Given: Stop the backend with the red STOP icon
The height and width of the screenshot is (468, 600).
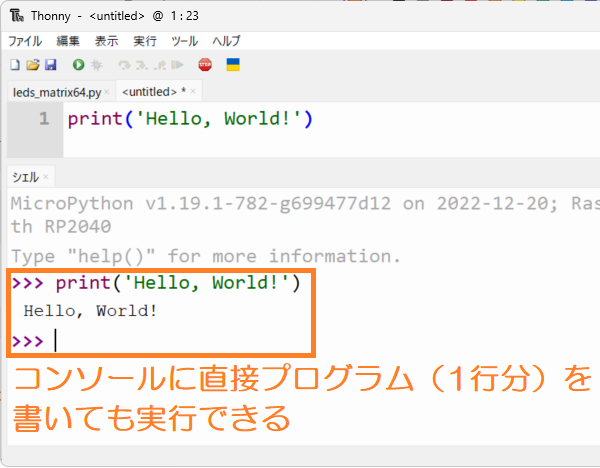Looking at the screenshot, I should point(205,65).
